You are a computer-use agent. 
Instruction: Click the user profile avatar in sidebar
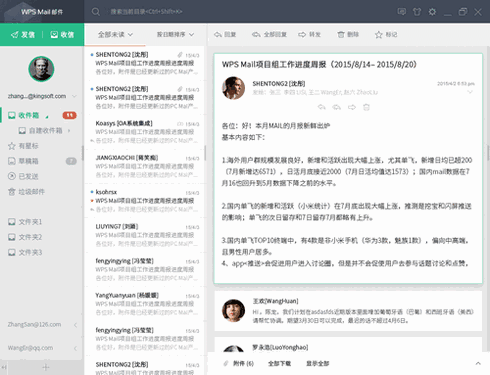click(x=41, y=69)
